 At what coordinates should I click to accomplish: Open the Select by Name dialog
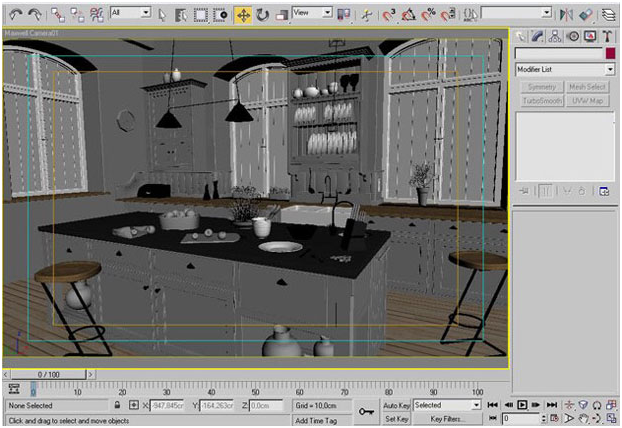pos(180,15)
